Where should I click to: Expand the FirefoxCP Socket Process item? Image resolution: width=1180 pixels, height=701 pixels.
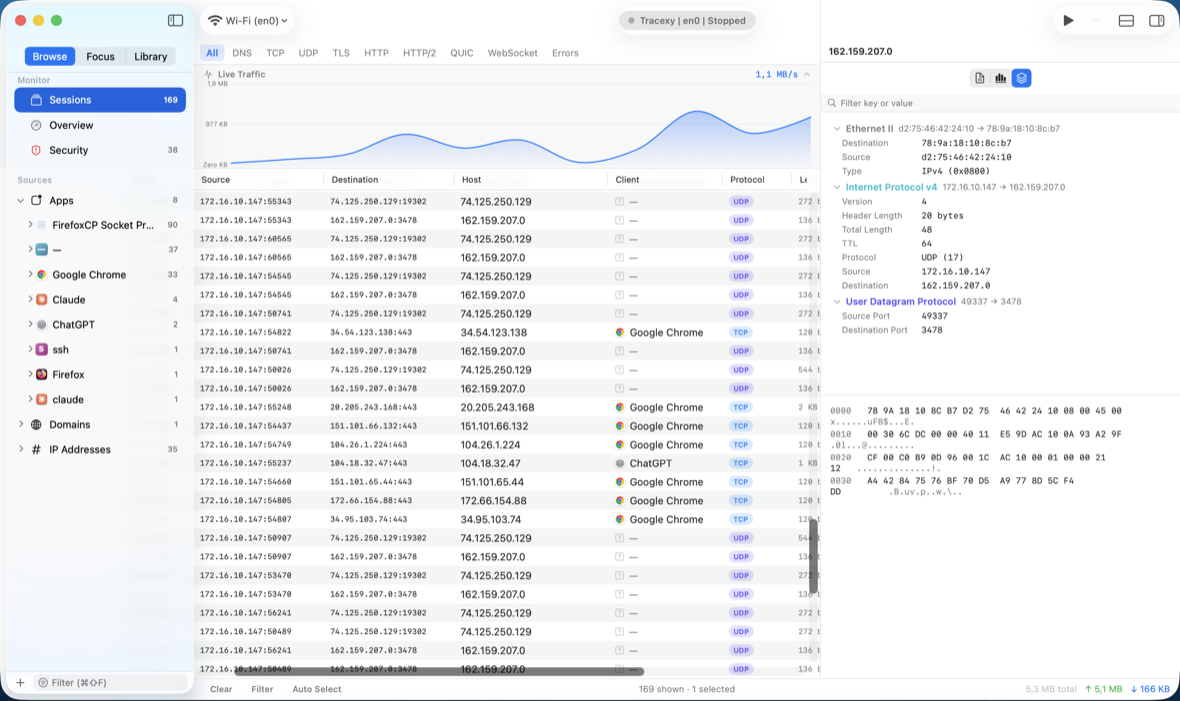point(30,224)
